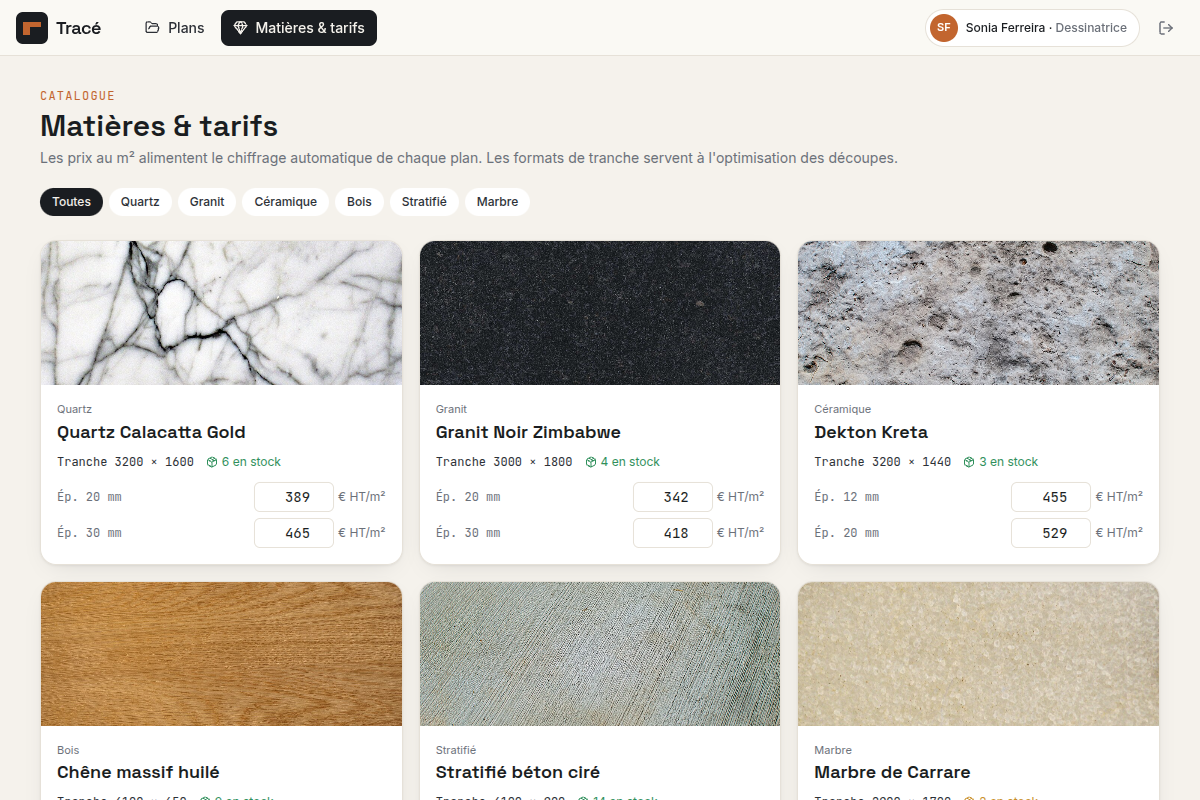Select the Bois filter chip
The width and height of the screenshot is (1200, 800).
point(359,202)
